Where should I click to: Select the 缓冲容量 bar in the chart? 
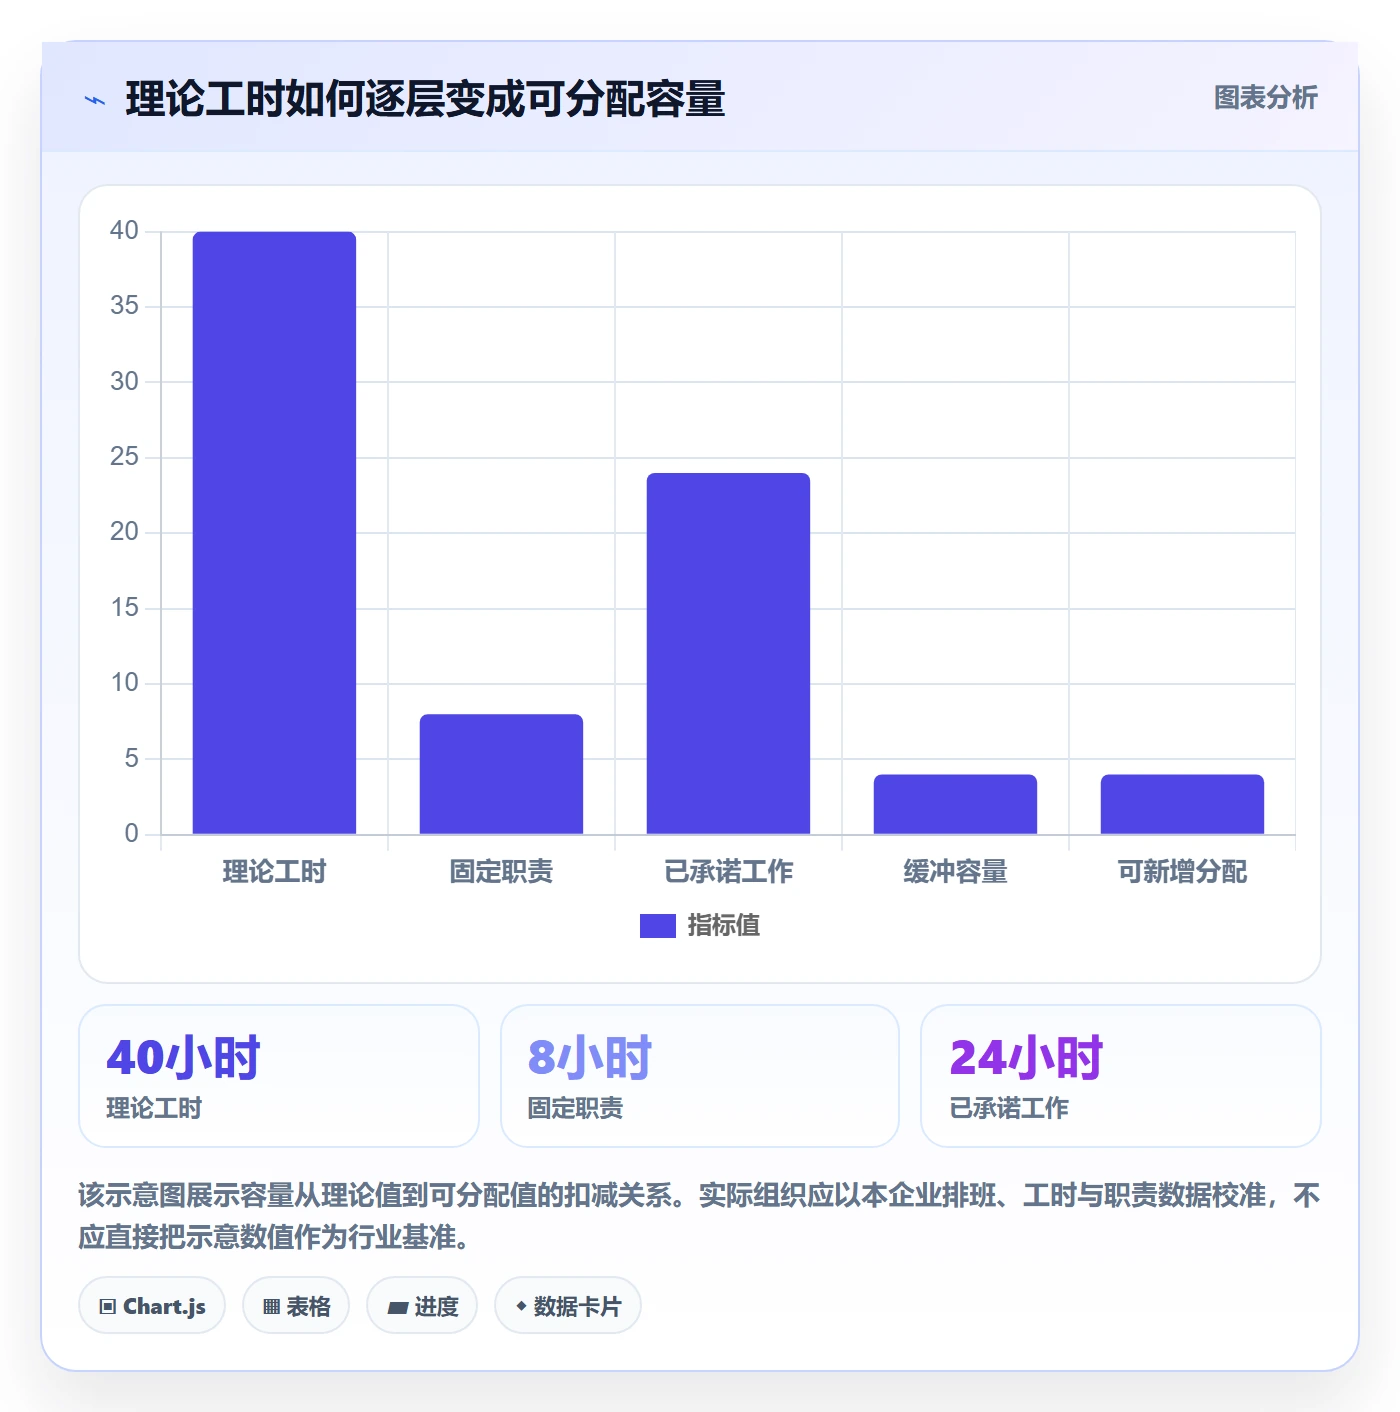[955, 804]
